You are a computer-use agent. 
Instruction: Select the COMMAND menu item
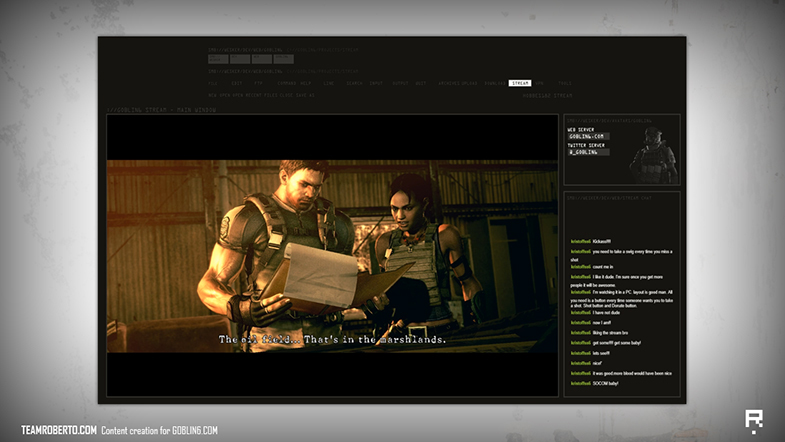point(287,83)
